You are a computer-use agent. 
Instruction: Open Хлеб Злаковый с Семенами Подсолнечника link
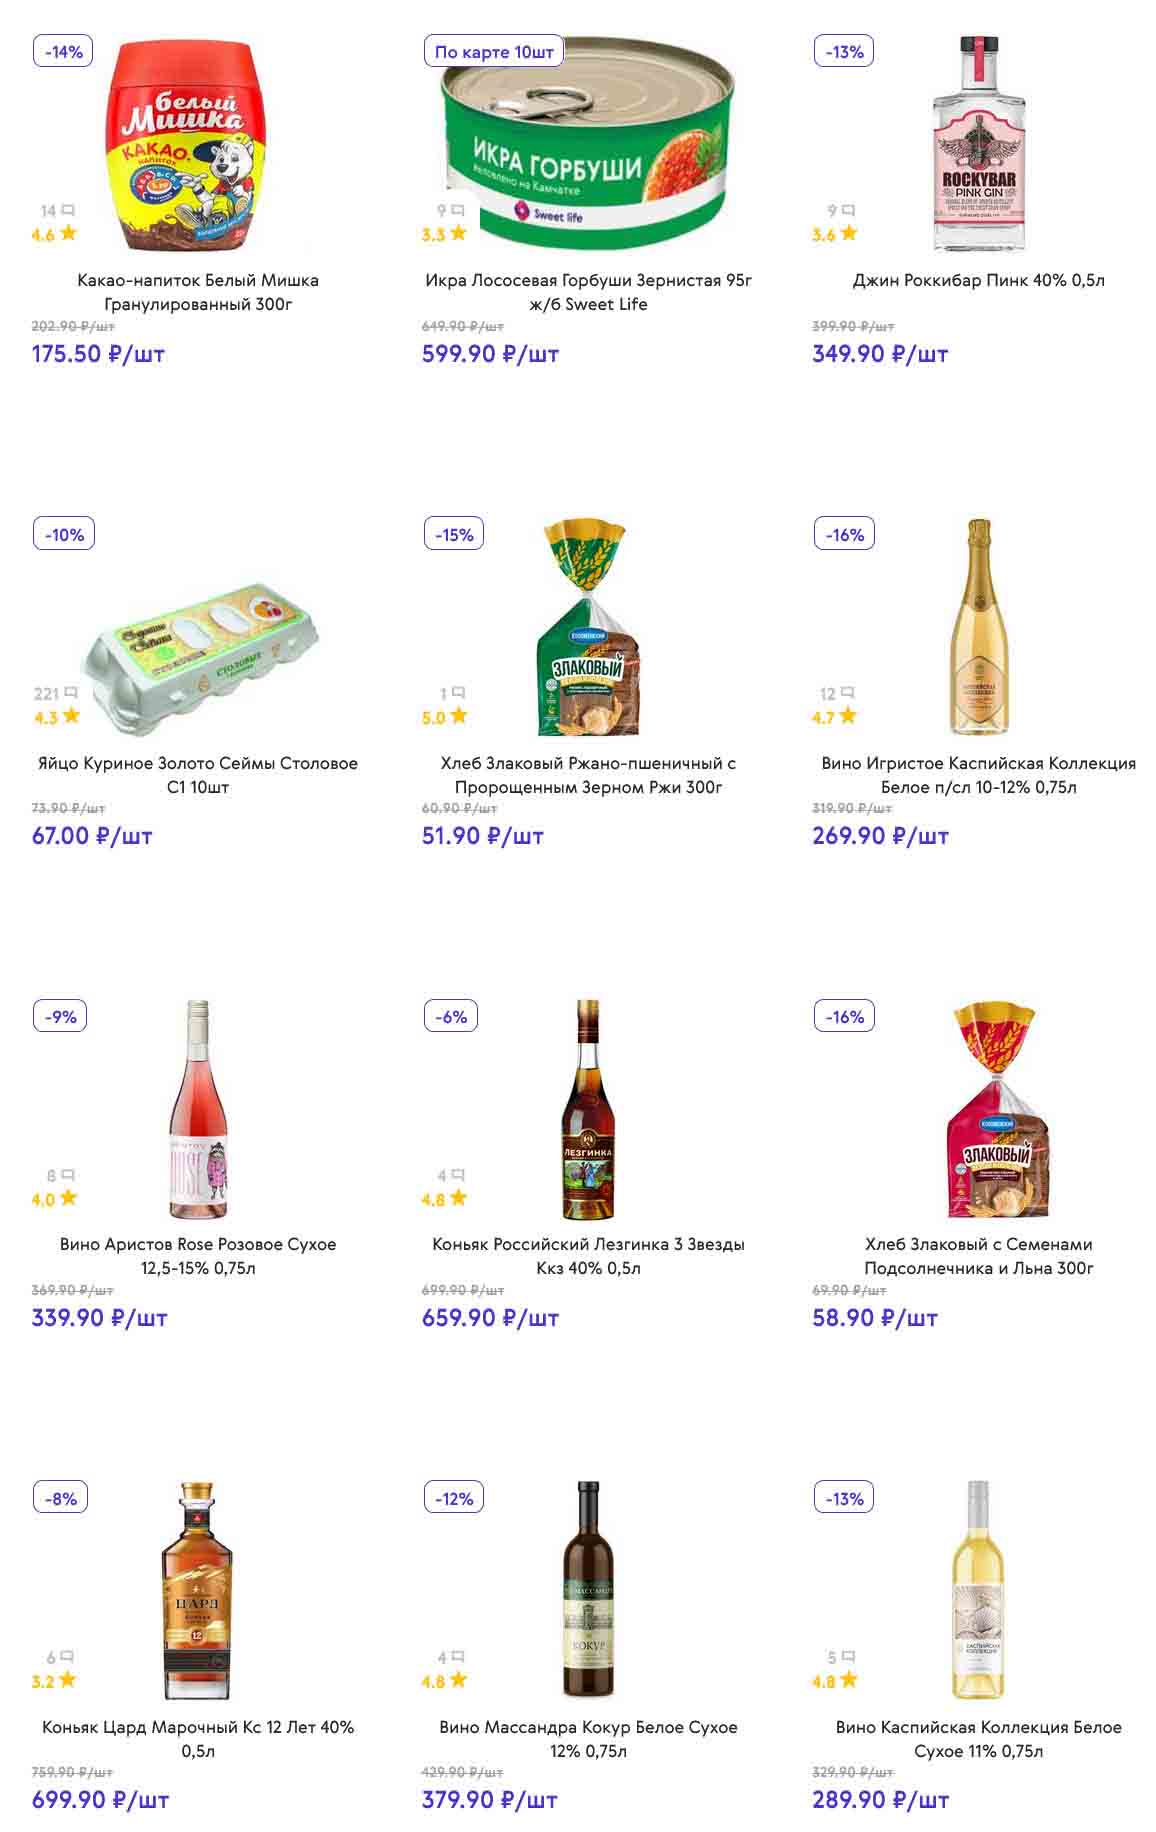coord(978,1256)
